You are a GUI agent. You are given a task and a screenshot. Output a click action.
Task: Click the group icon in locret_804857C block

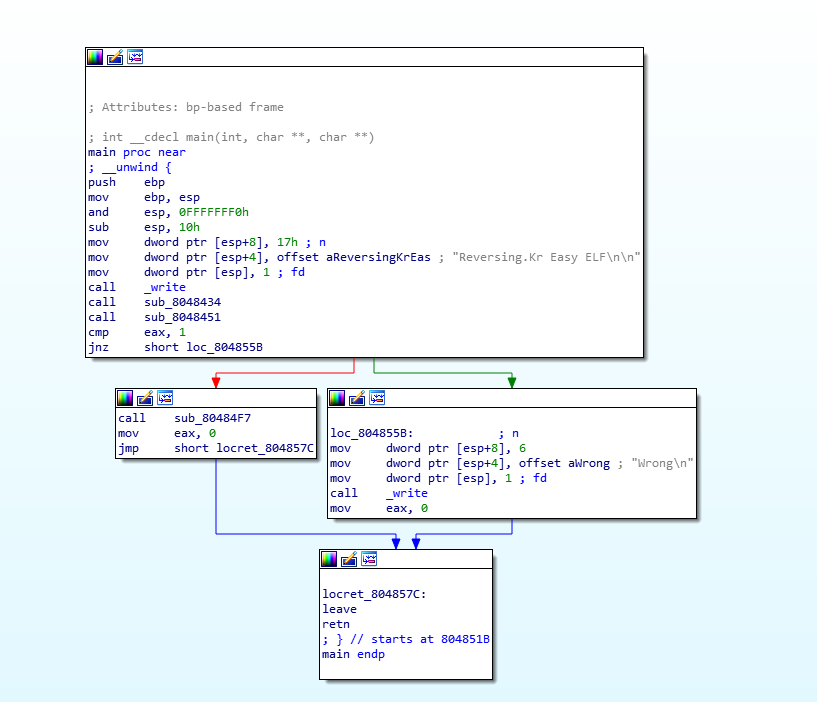tap(369, 559)
